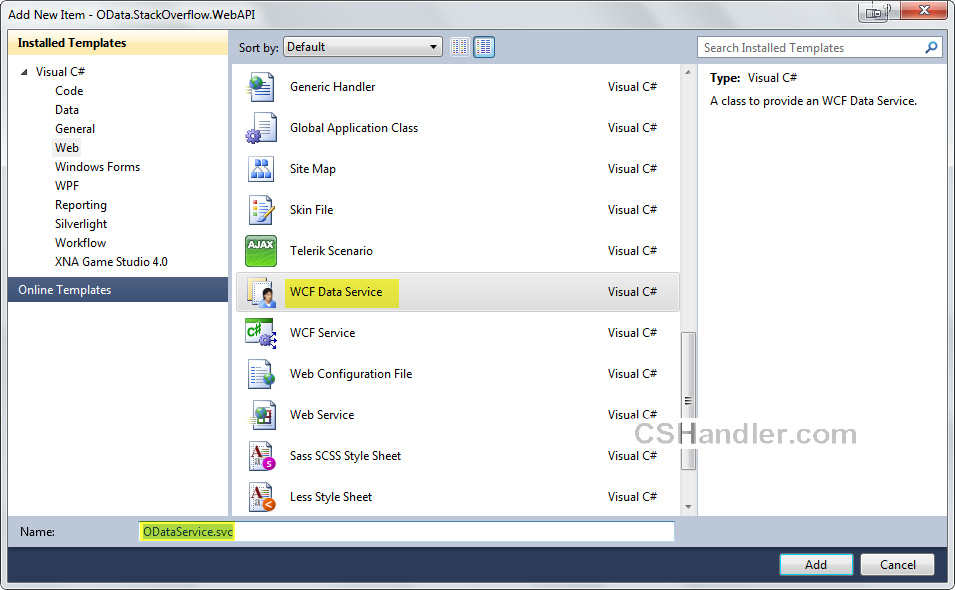
Task: Select the Web Service label
Action: coord(322,415)
